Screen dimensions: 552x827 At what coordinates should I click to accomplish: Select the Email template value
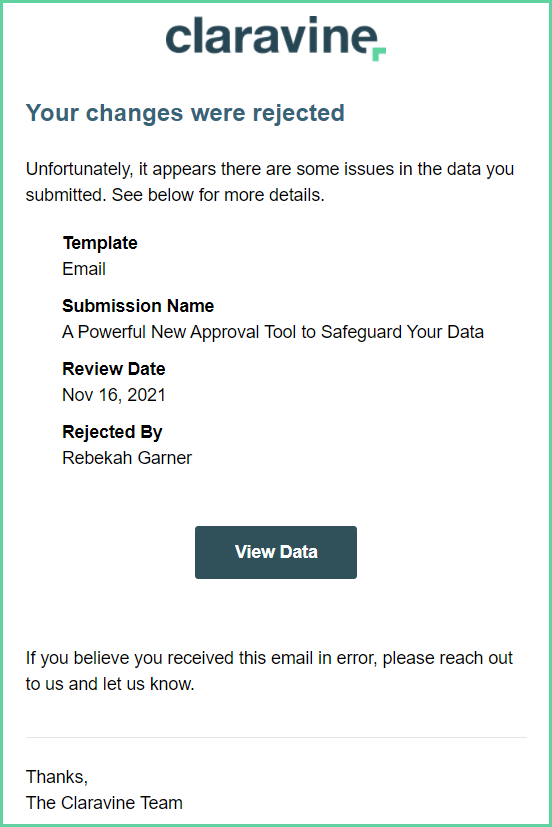pos(84,269)
